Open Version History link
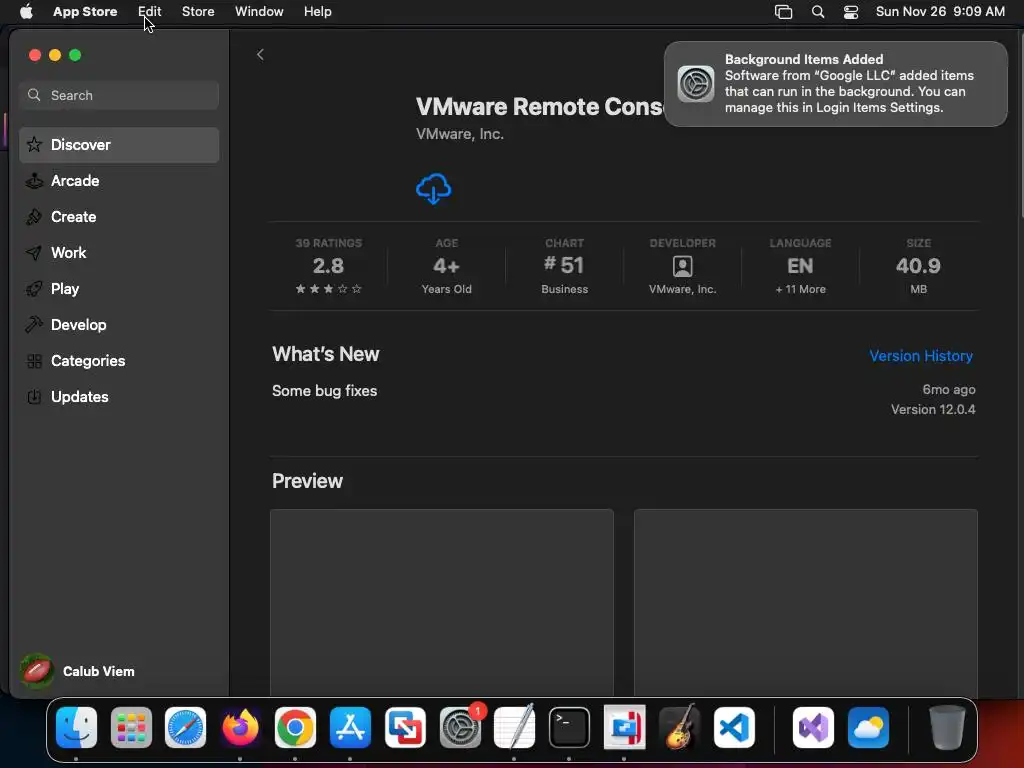This screenshot has height=768, width=1024. 921,356
